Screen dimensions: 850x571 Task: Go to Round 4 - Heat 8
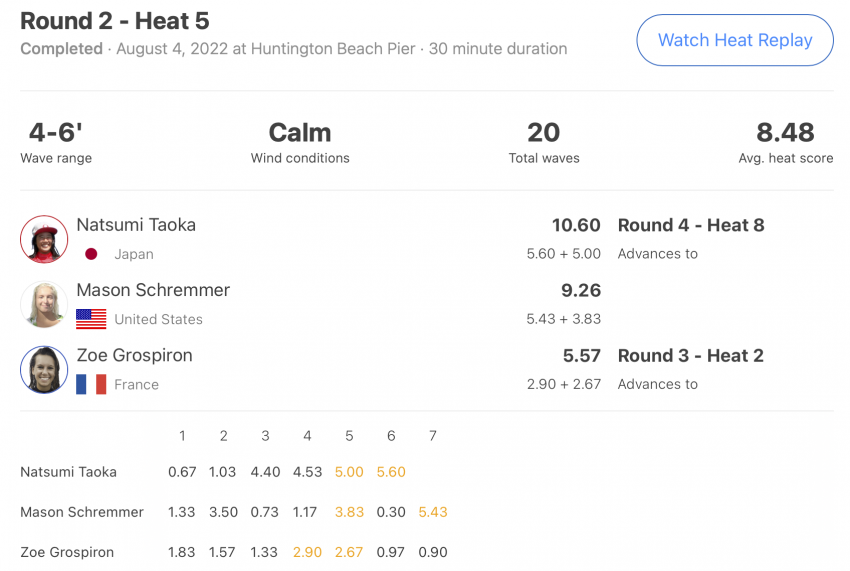tap(691, 225)
